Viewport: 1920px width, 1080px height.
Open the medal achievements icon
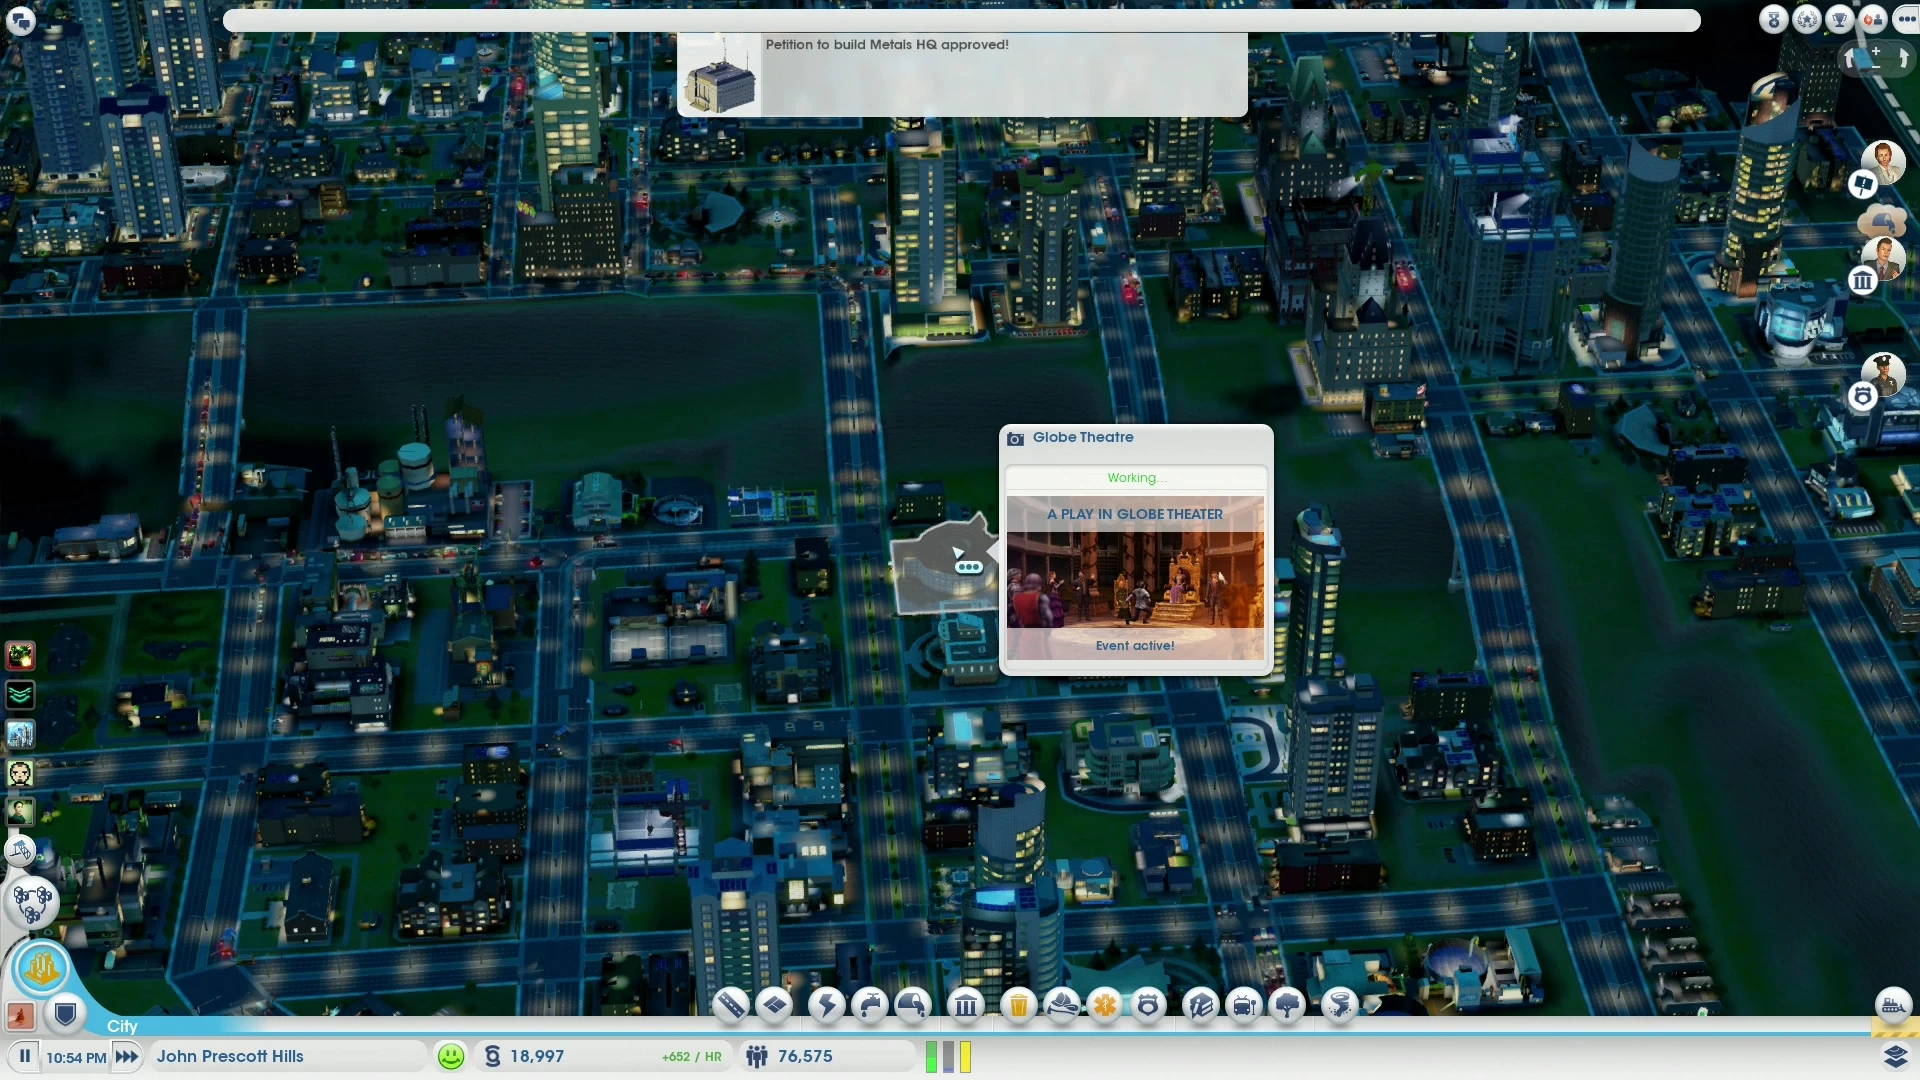(1774, 19)
